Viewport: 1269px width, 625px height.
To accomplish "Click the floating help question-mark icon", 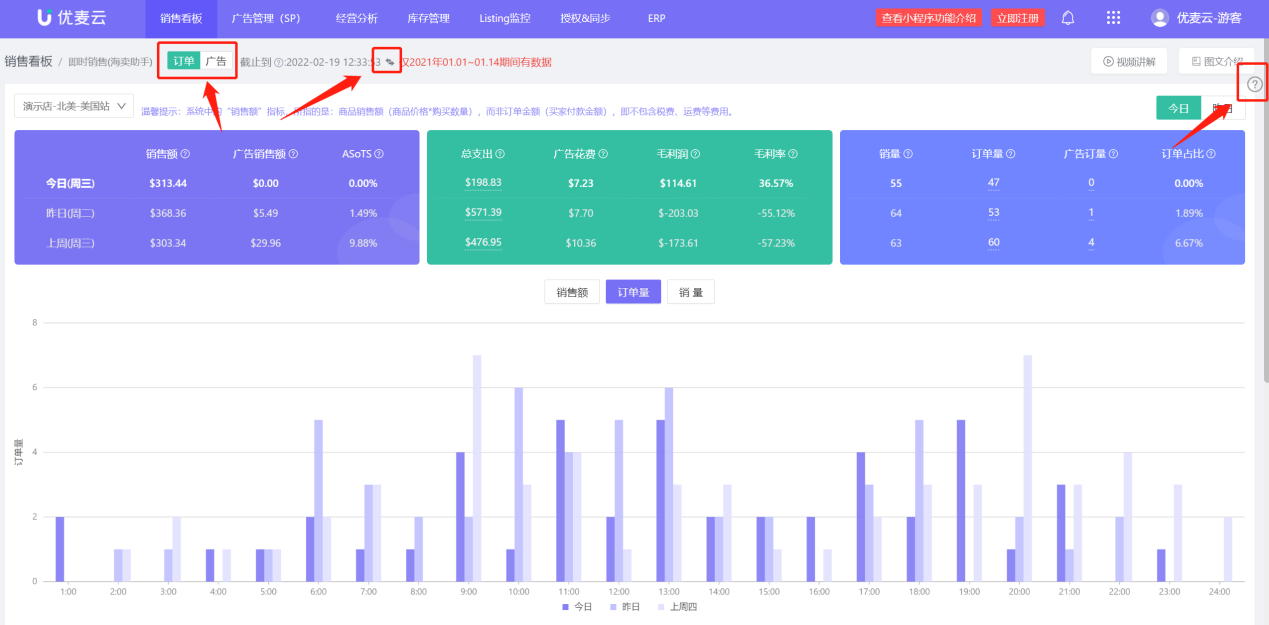I will pyautogui.click(x=1255, y=85).
